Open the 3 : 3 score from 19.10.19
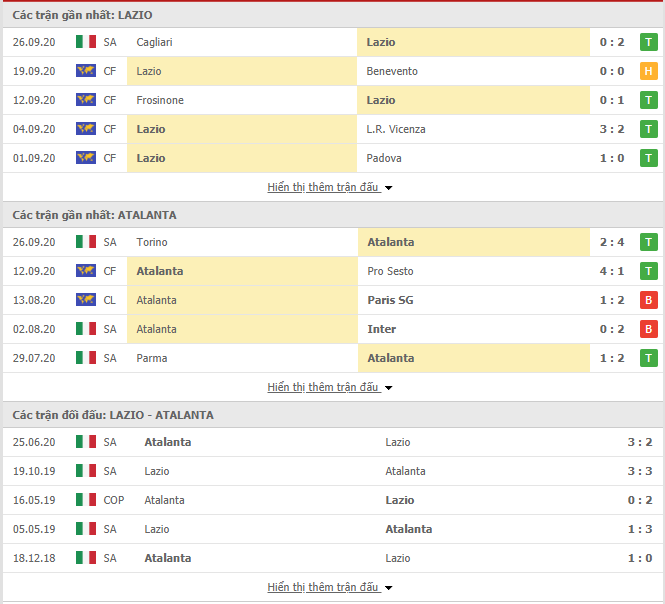The image size is (665, 604). pos(639,471)
